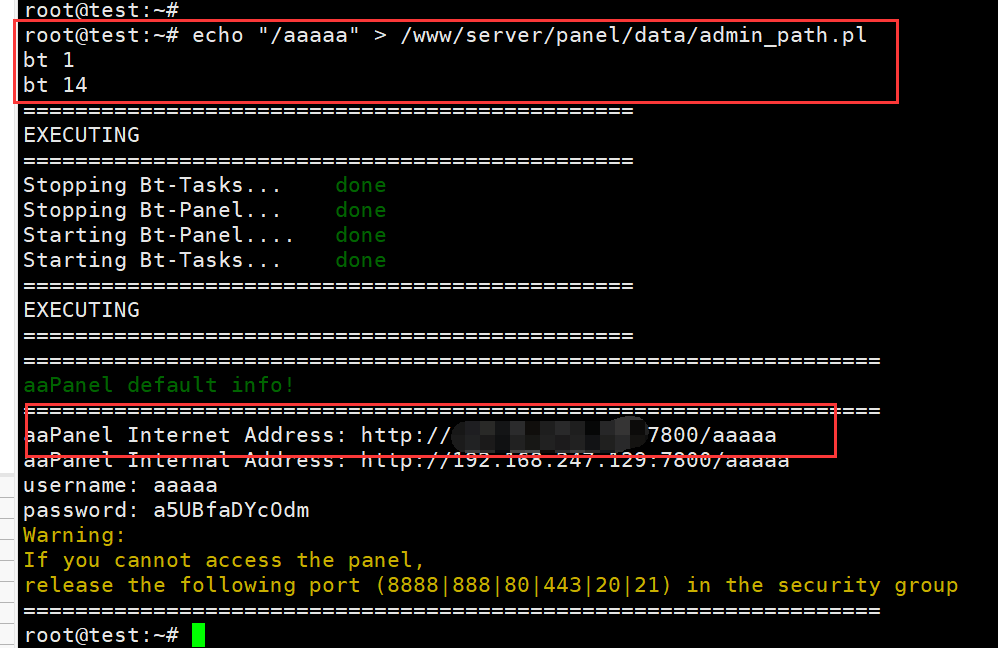
Task: Click "If you cannot access the panel," line
Action: [x=224, y=560]
